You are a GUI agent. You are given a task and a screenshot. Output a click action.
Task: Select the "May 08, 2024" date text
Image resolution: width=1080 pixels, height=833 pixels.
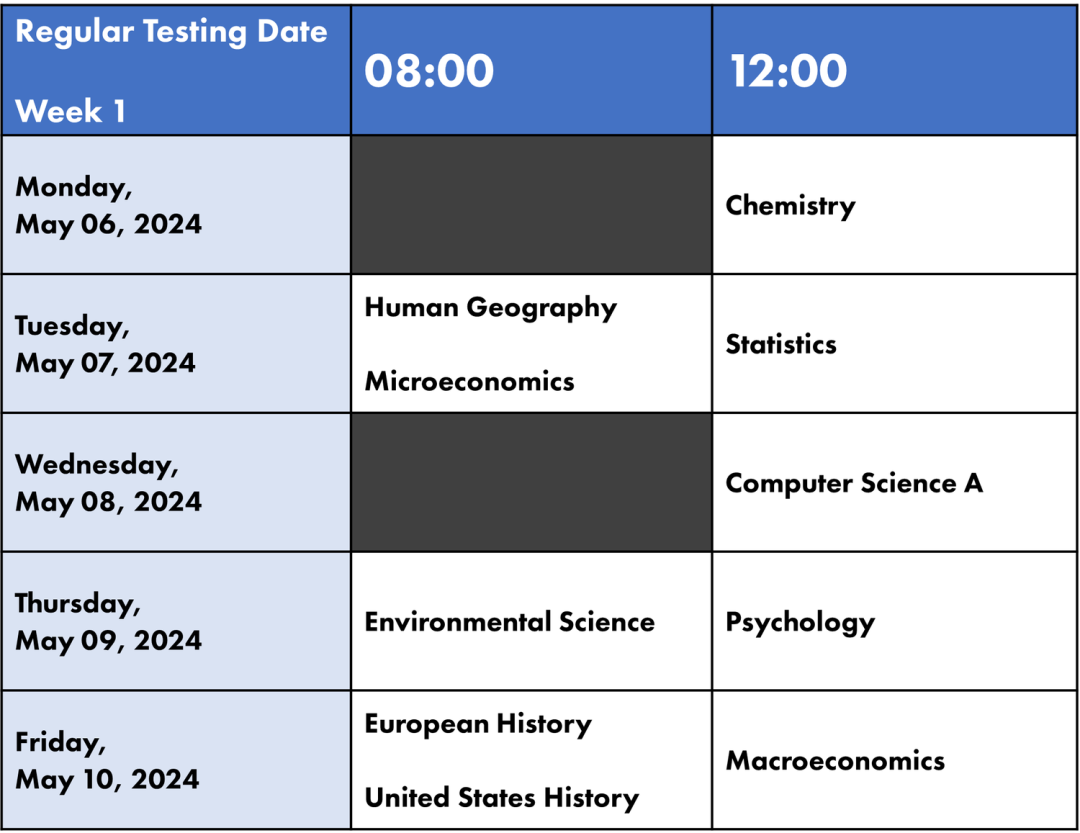[x=108, y=501]
